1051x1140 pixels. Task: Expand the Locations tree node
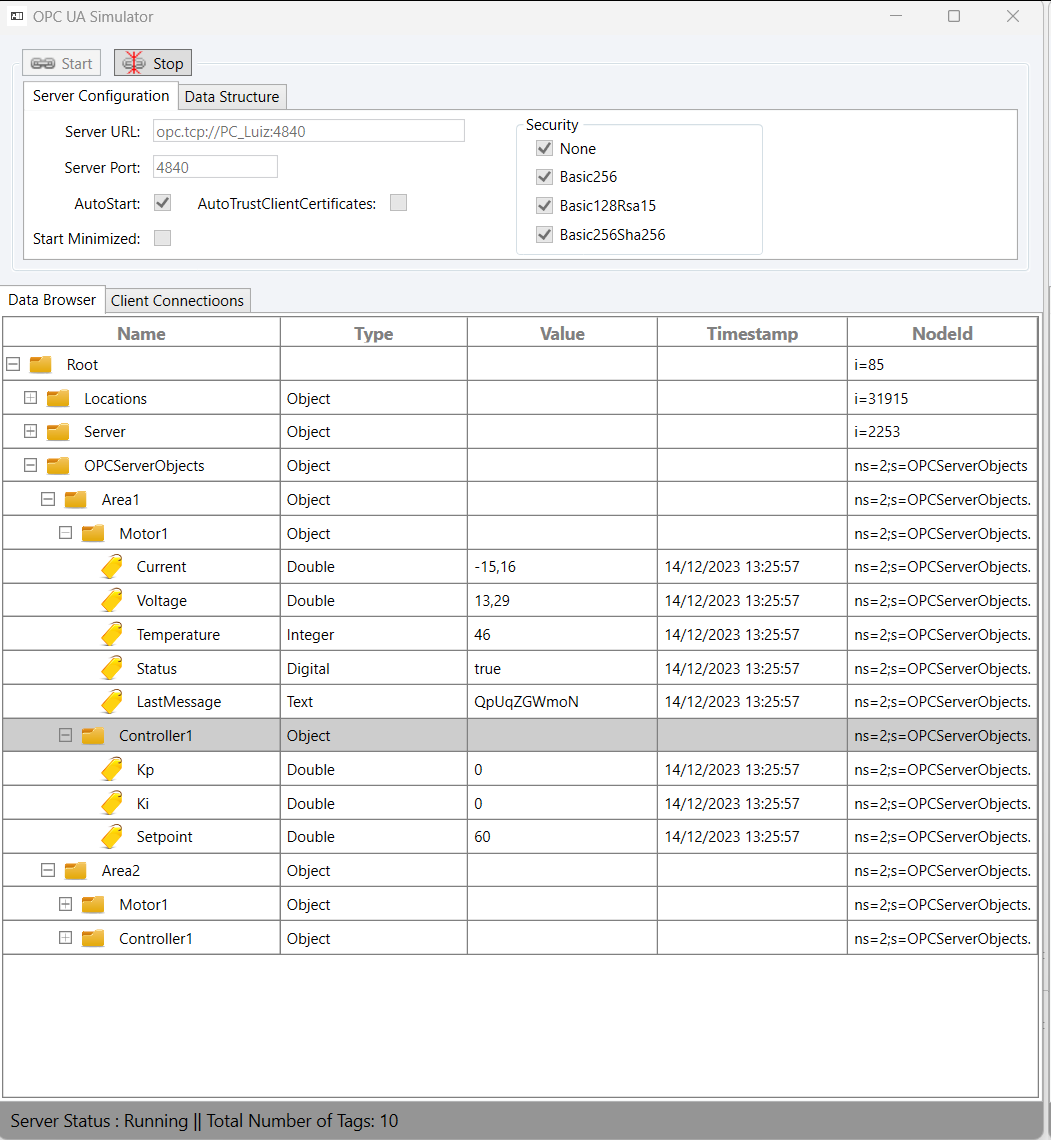pos(30,398)
